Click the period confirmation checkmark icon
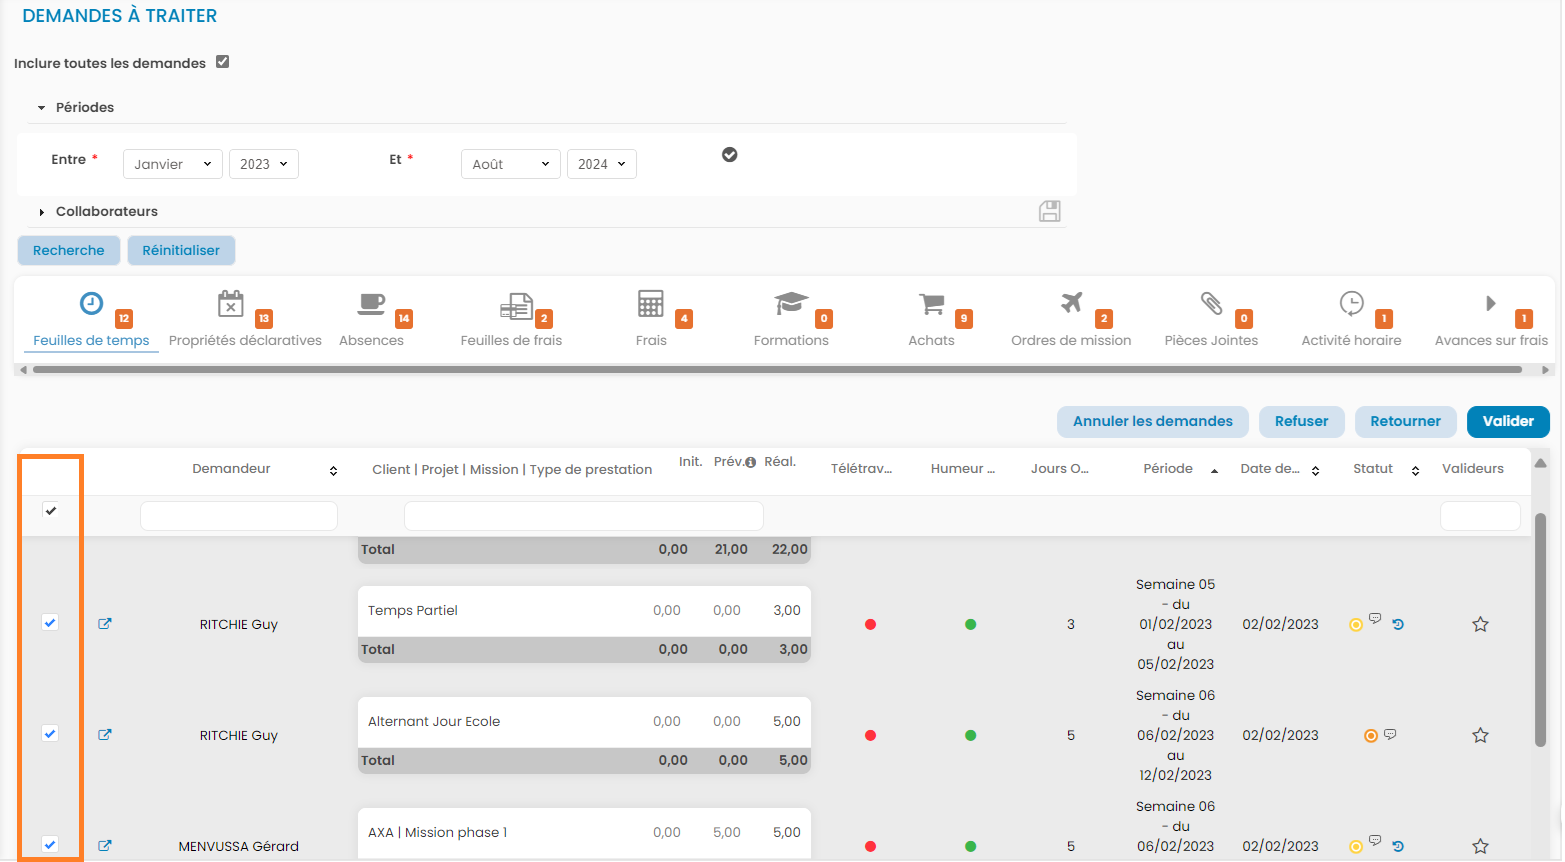The image size is (1565, 862). click(x=730, y=154)
